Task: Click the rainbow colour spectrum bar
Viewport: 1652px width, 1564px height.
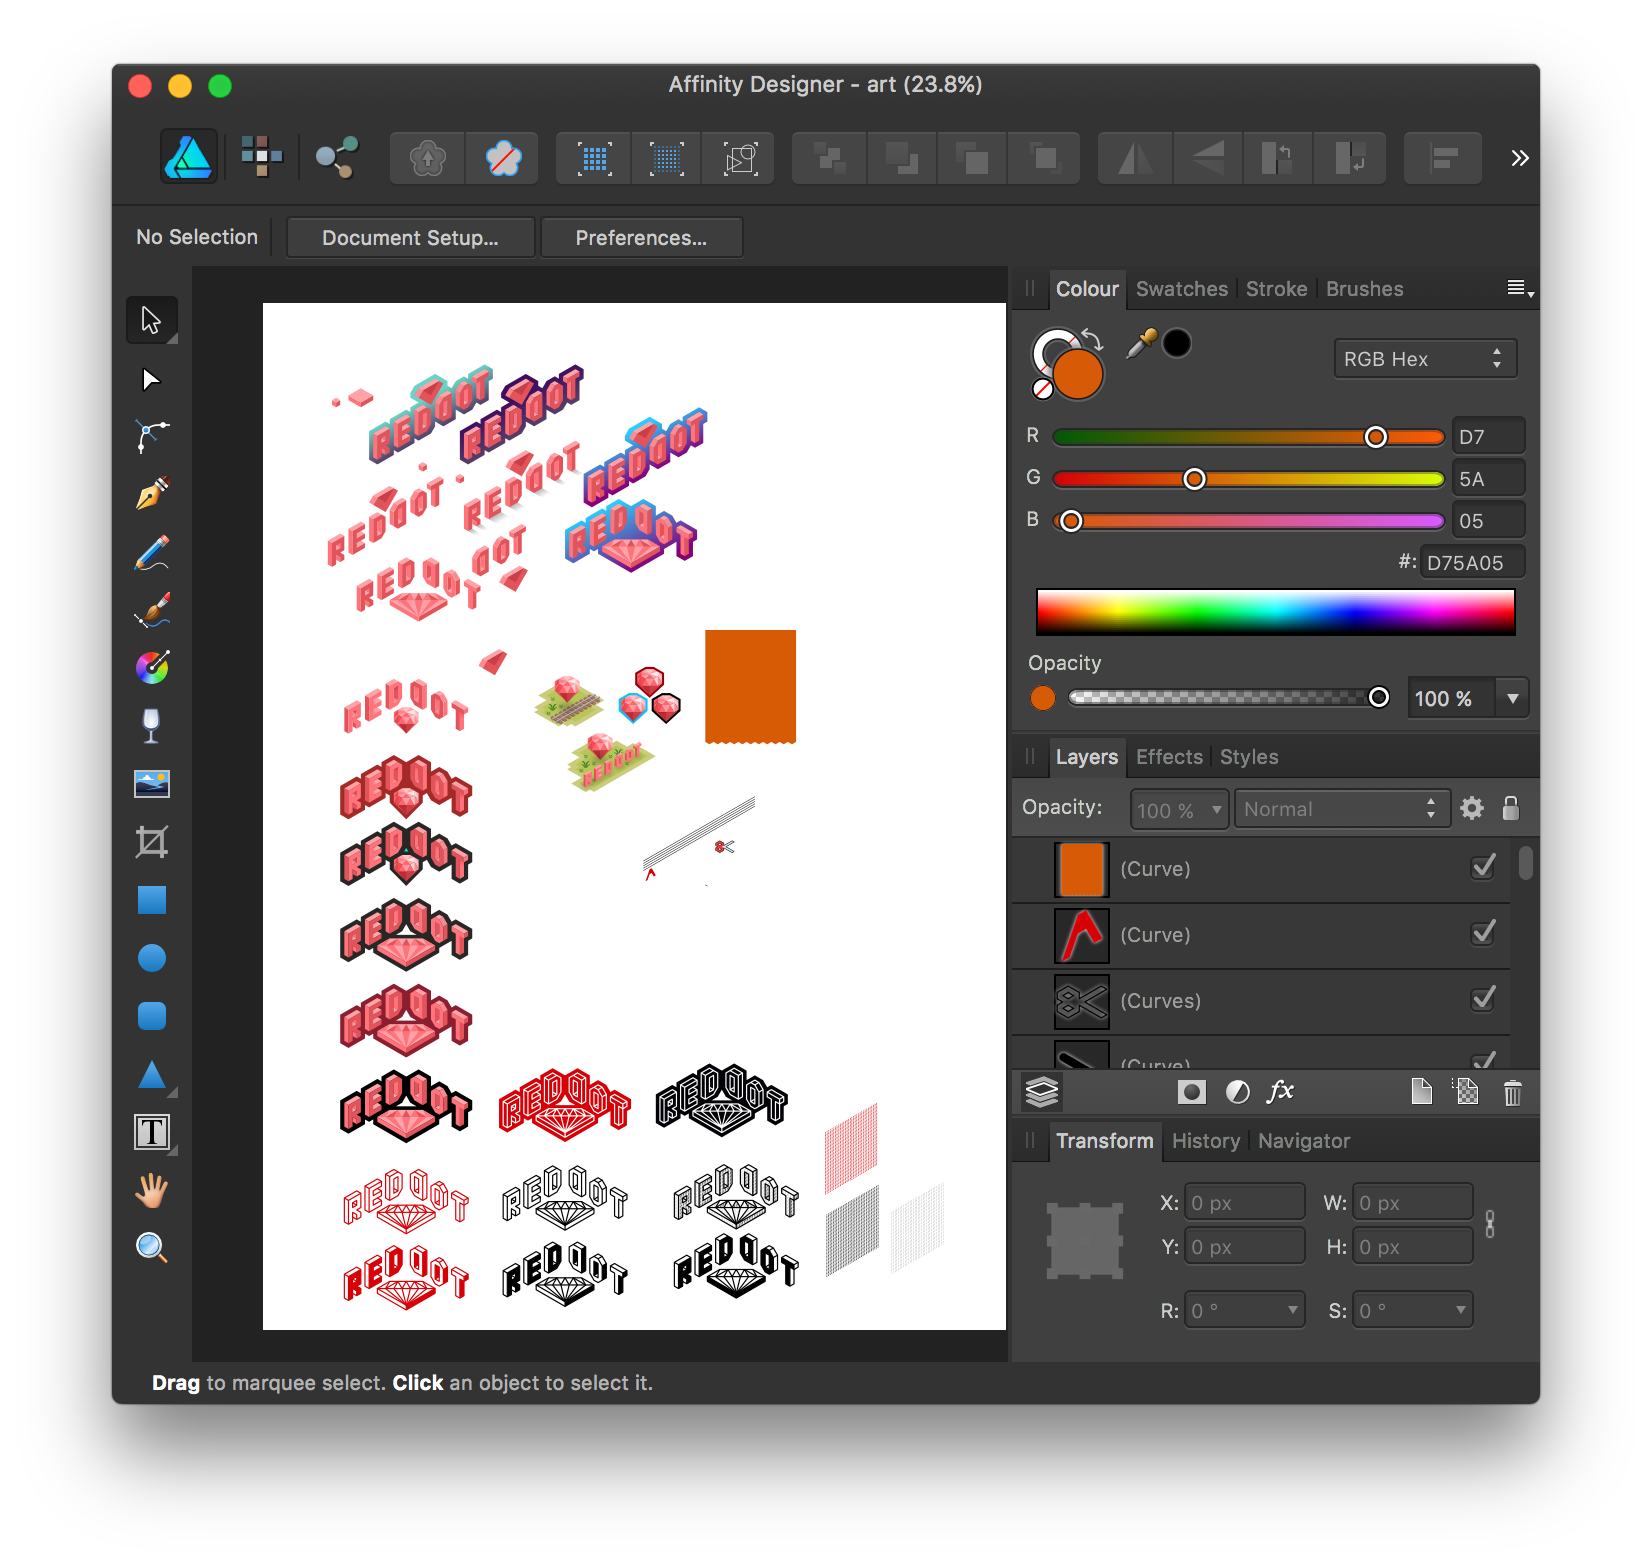Action: point(1275,611)
